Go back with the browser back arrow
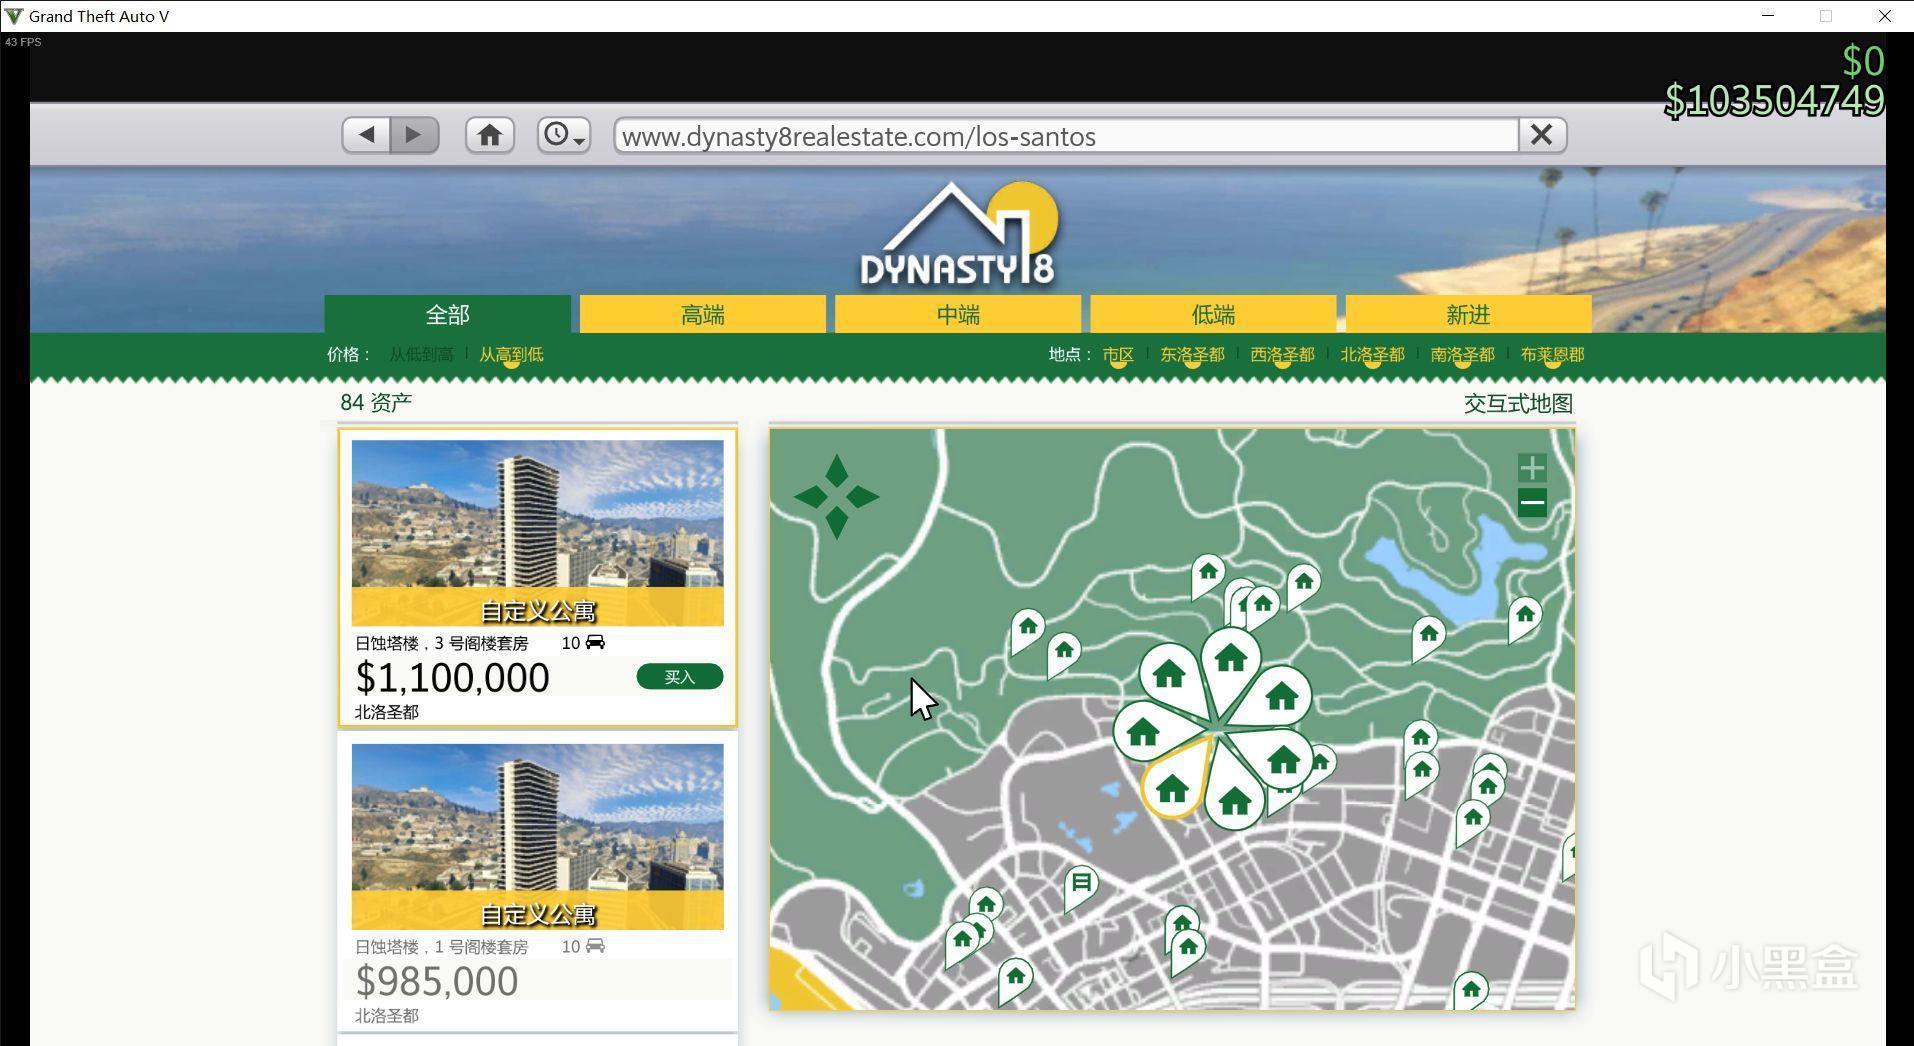The height and width of the screenshot is (1046, 1914). [366, 135]
